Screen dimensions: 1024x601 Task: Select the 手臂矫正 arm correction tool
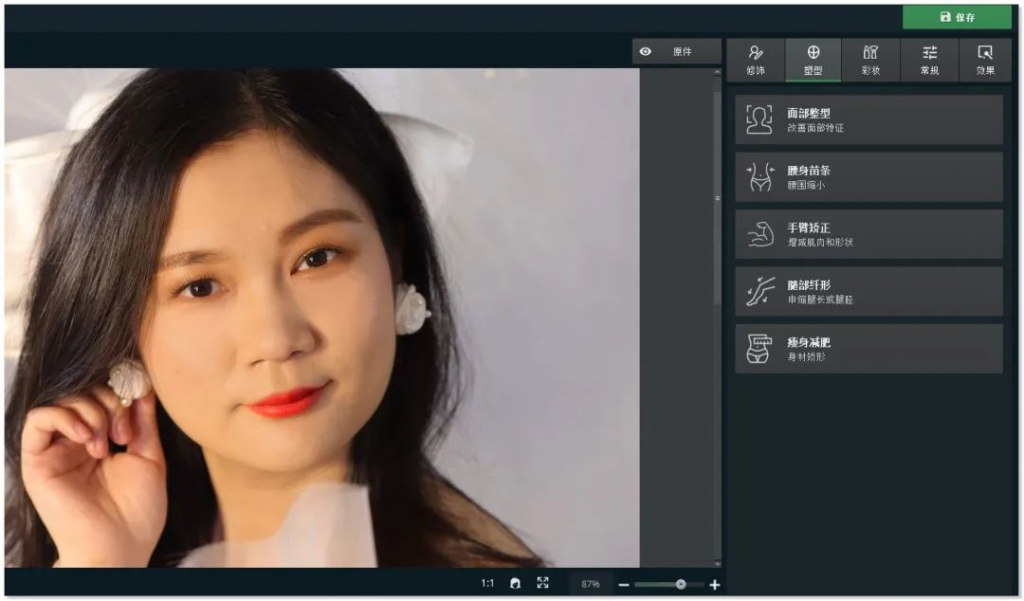click(x=867, y=234)
